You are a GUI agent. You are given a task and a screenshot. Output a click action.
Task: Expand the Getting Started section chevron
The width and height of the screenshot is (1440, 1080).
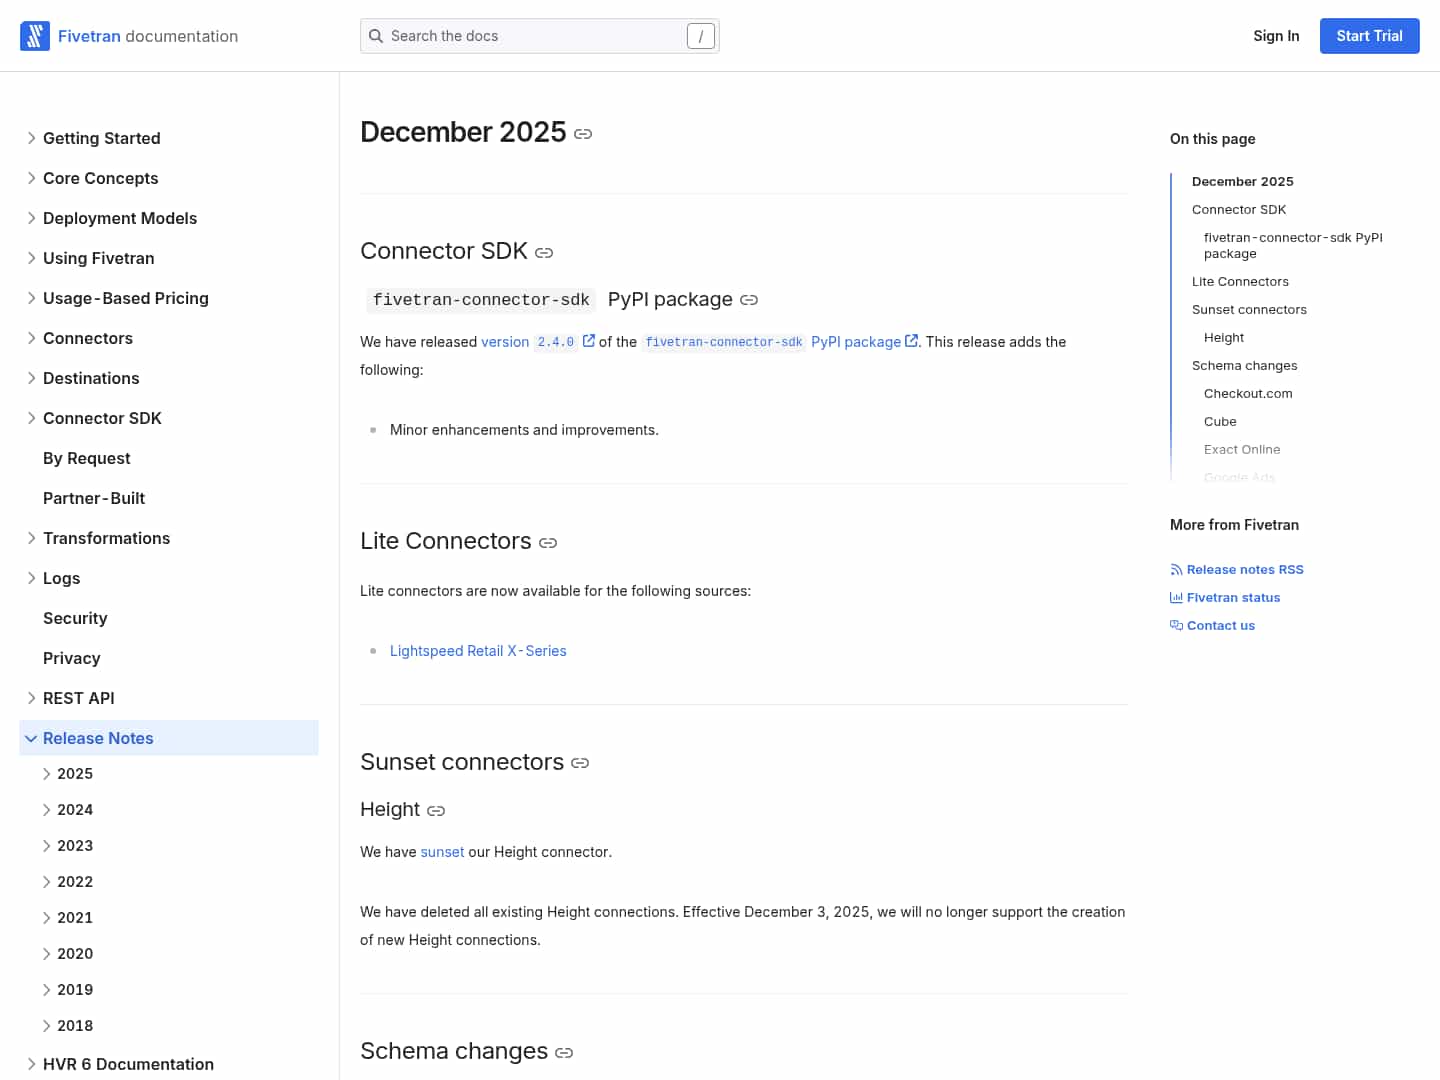(31, 138)
